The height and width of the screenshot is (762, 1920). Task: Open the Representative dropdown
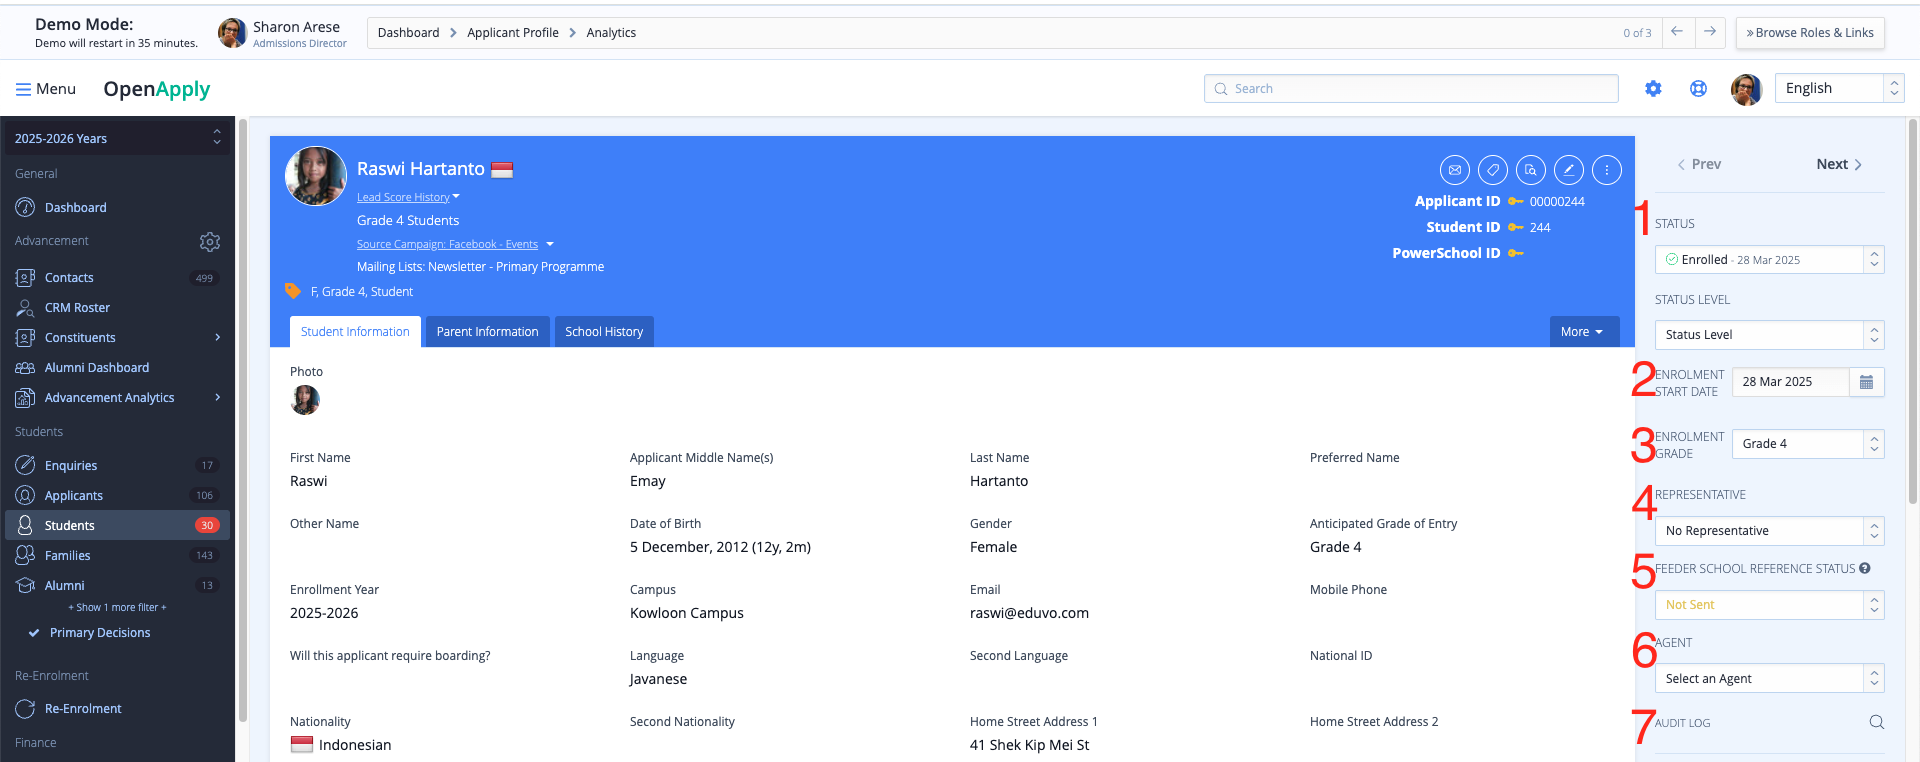[x=1768, y=531]
